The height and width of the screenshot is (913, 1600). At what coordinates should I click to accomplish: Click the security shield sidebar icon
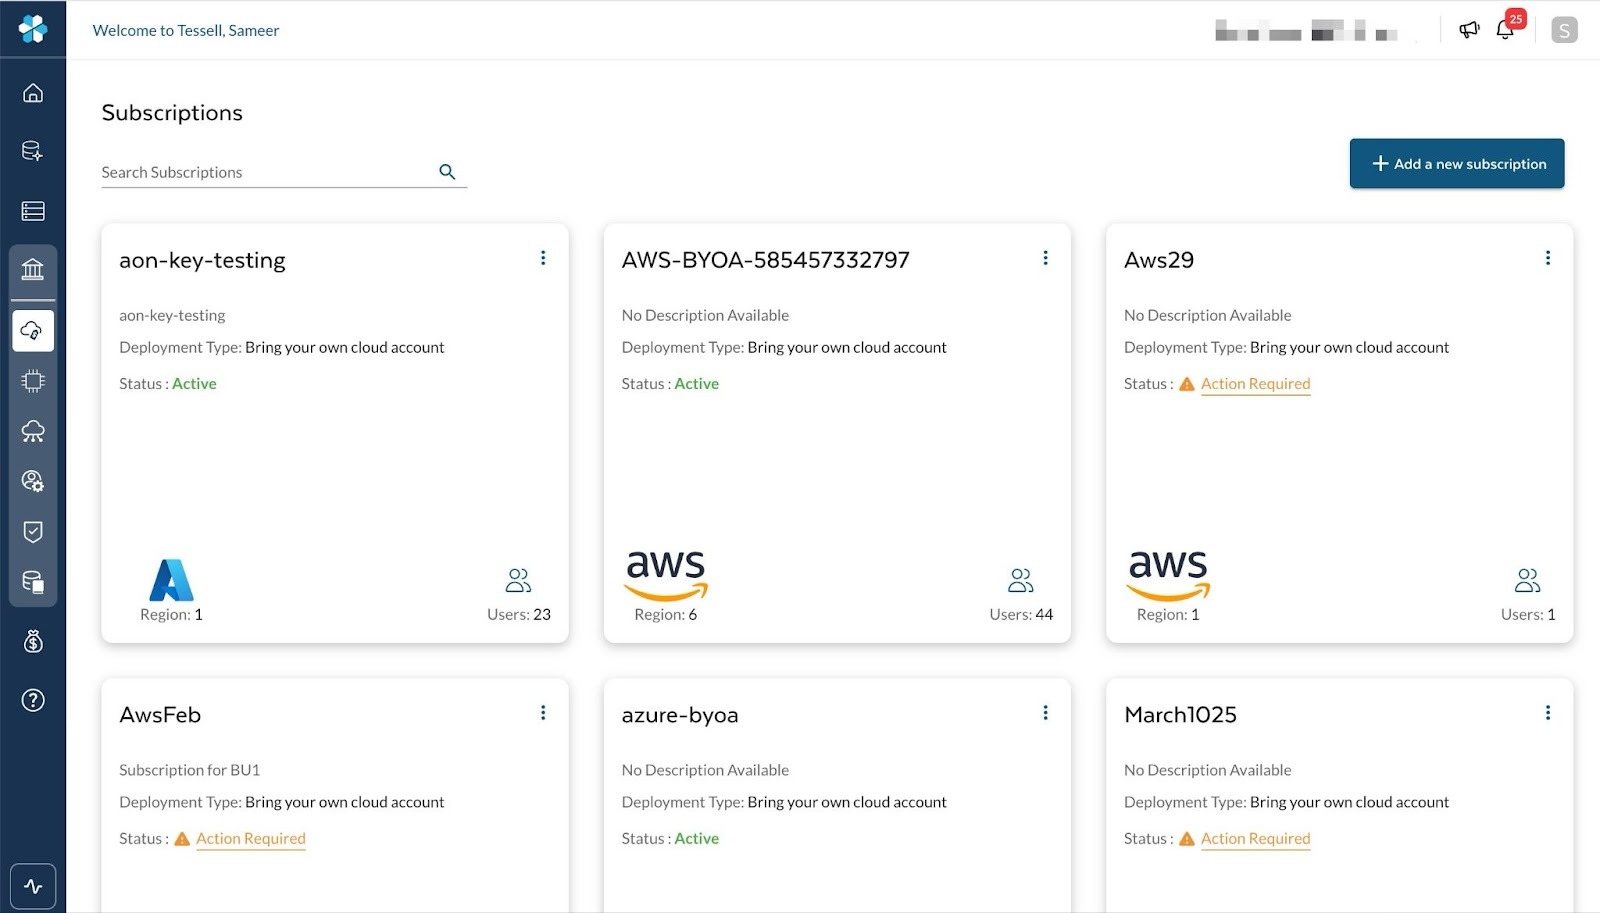tap(33, 531)
